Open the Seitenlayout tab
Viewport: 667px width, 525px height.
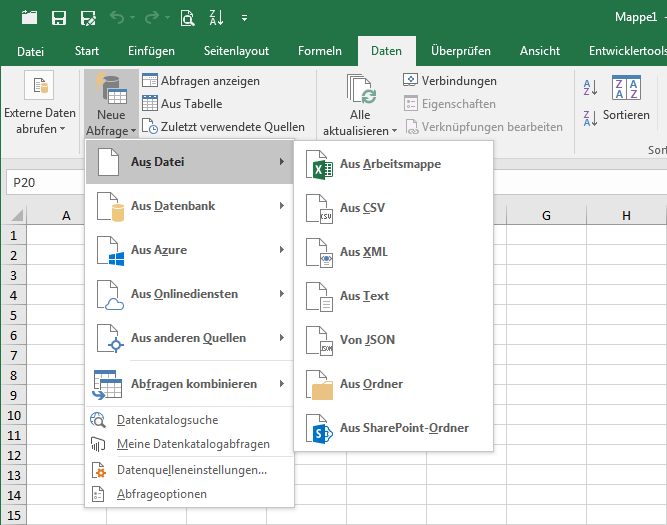236,51
